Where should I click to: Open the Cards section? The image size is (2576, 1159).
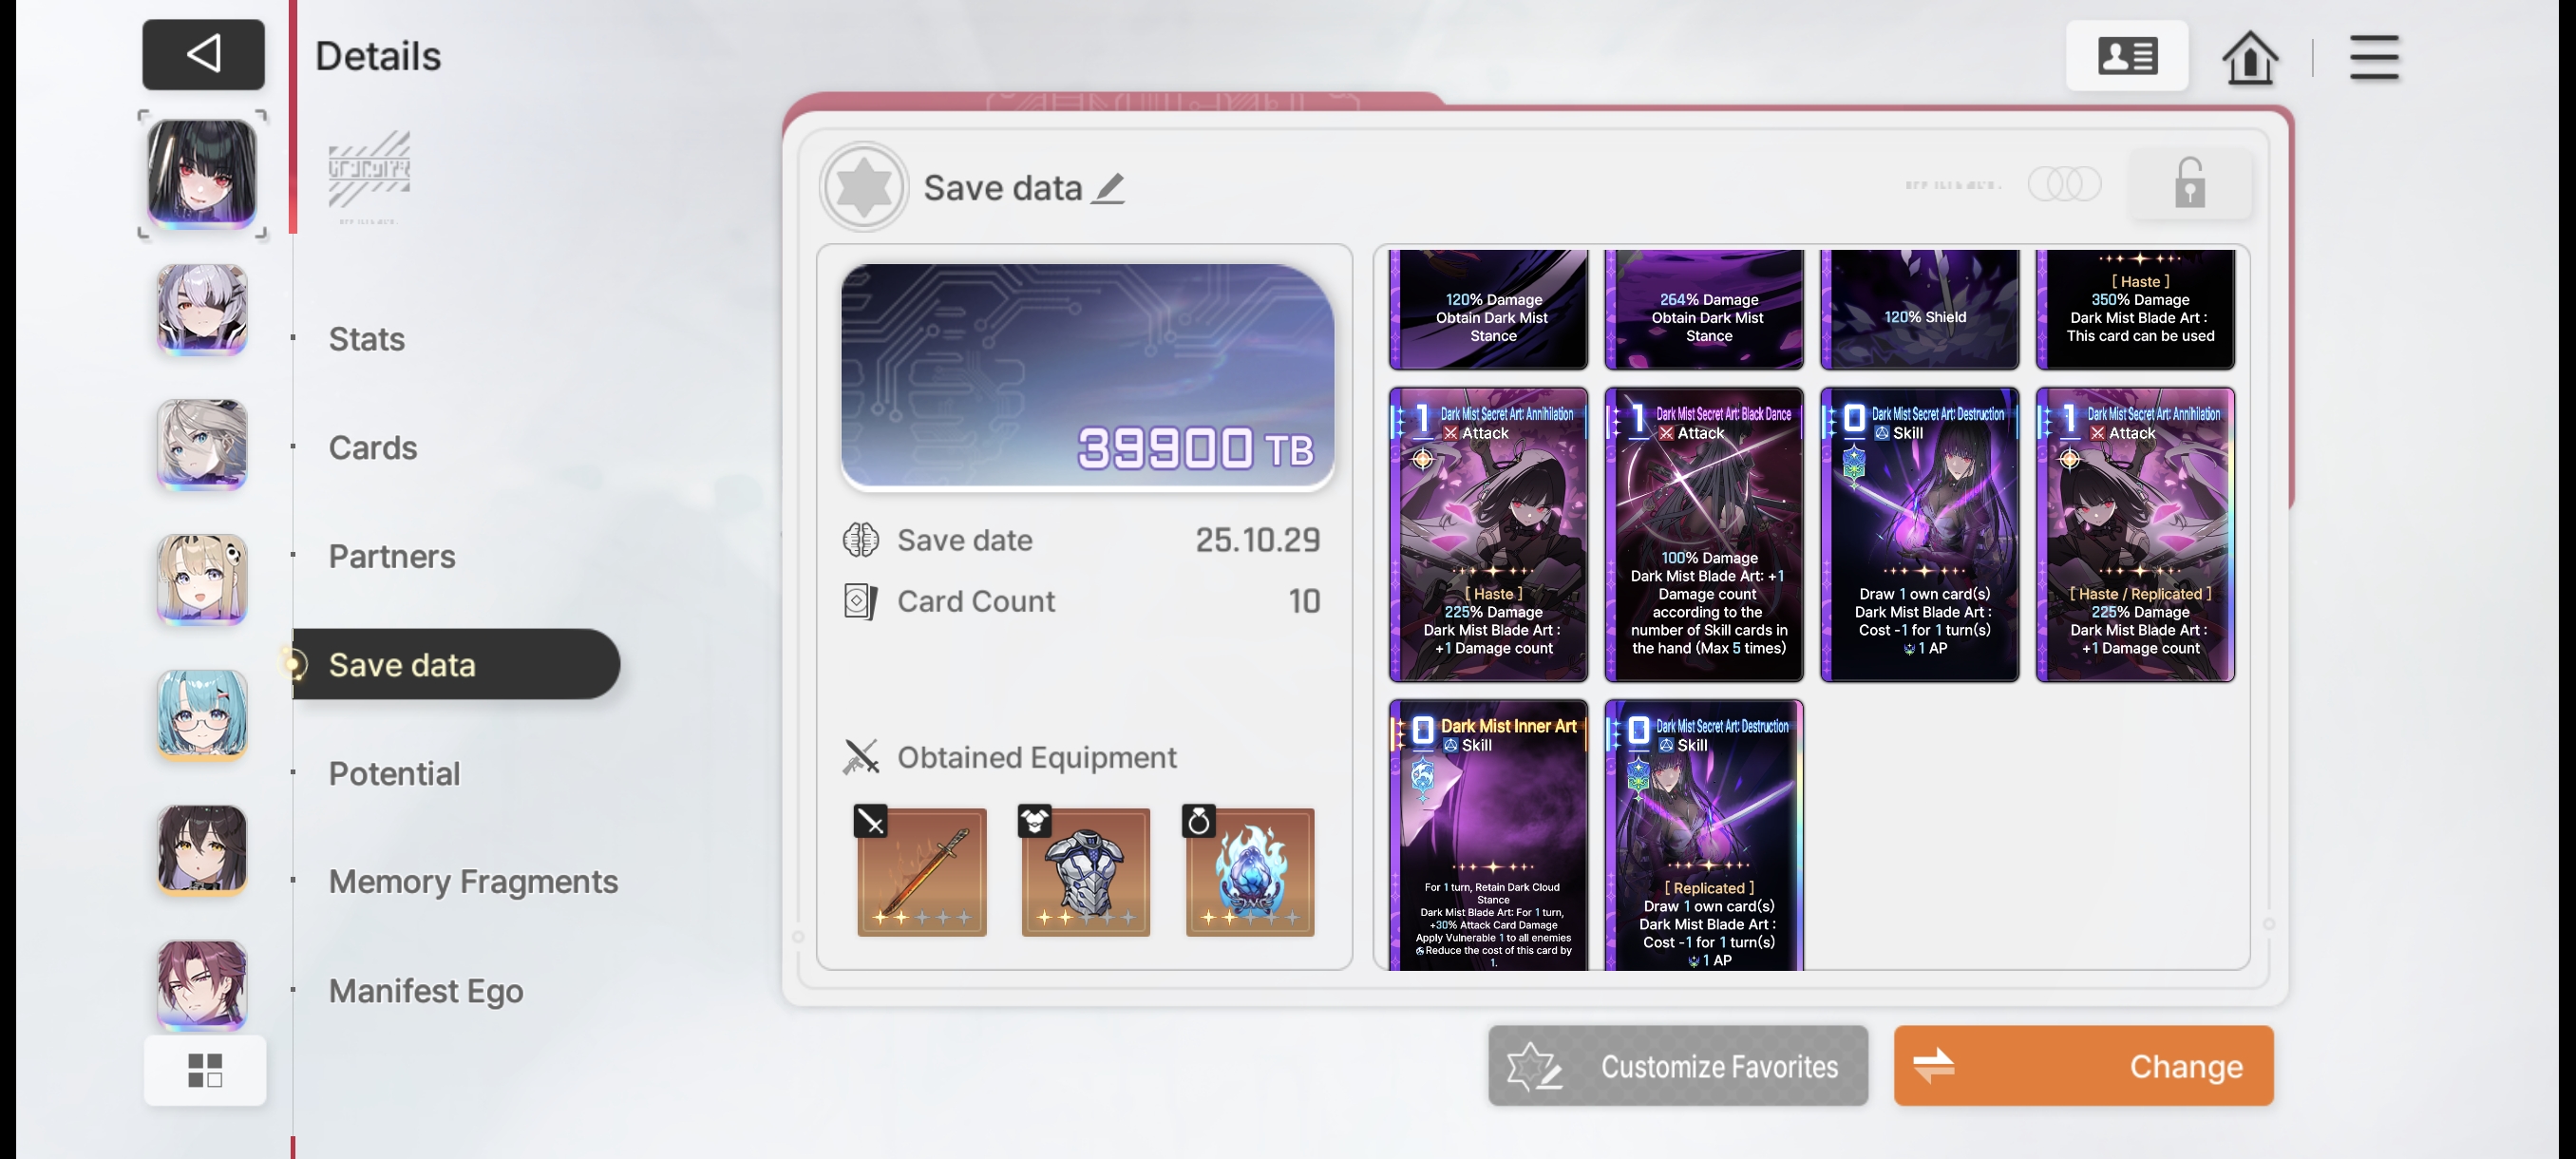(373, 448)
